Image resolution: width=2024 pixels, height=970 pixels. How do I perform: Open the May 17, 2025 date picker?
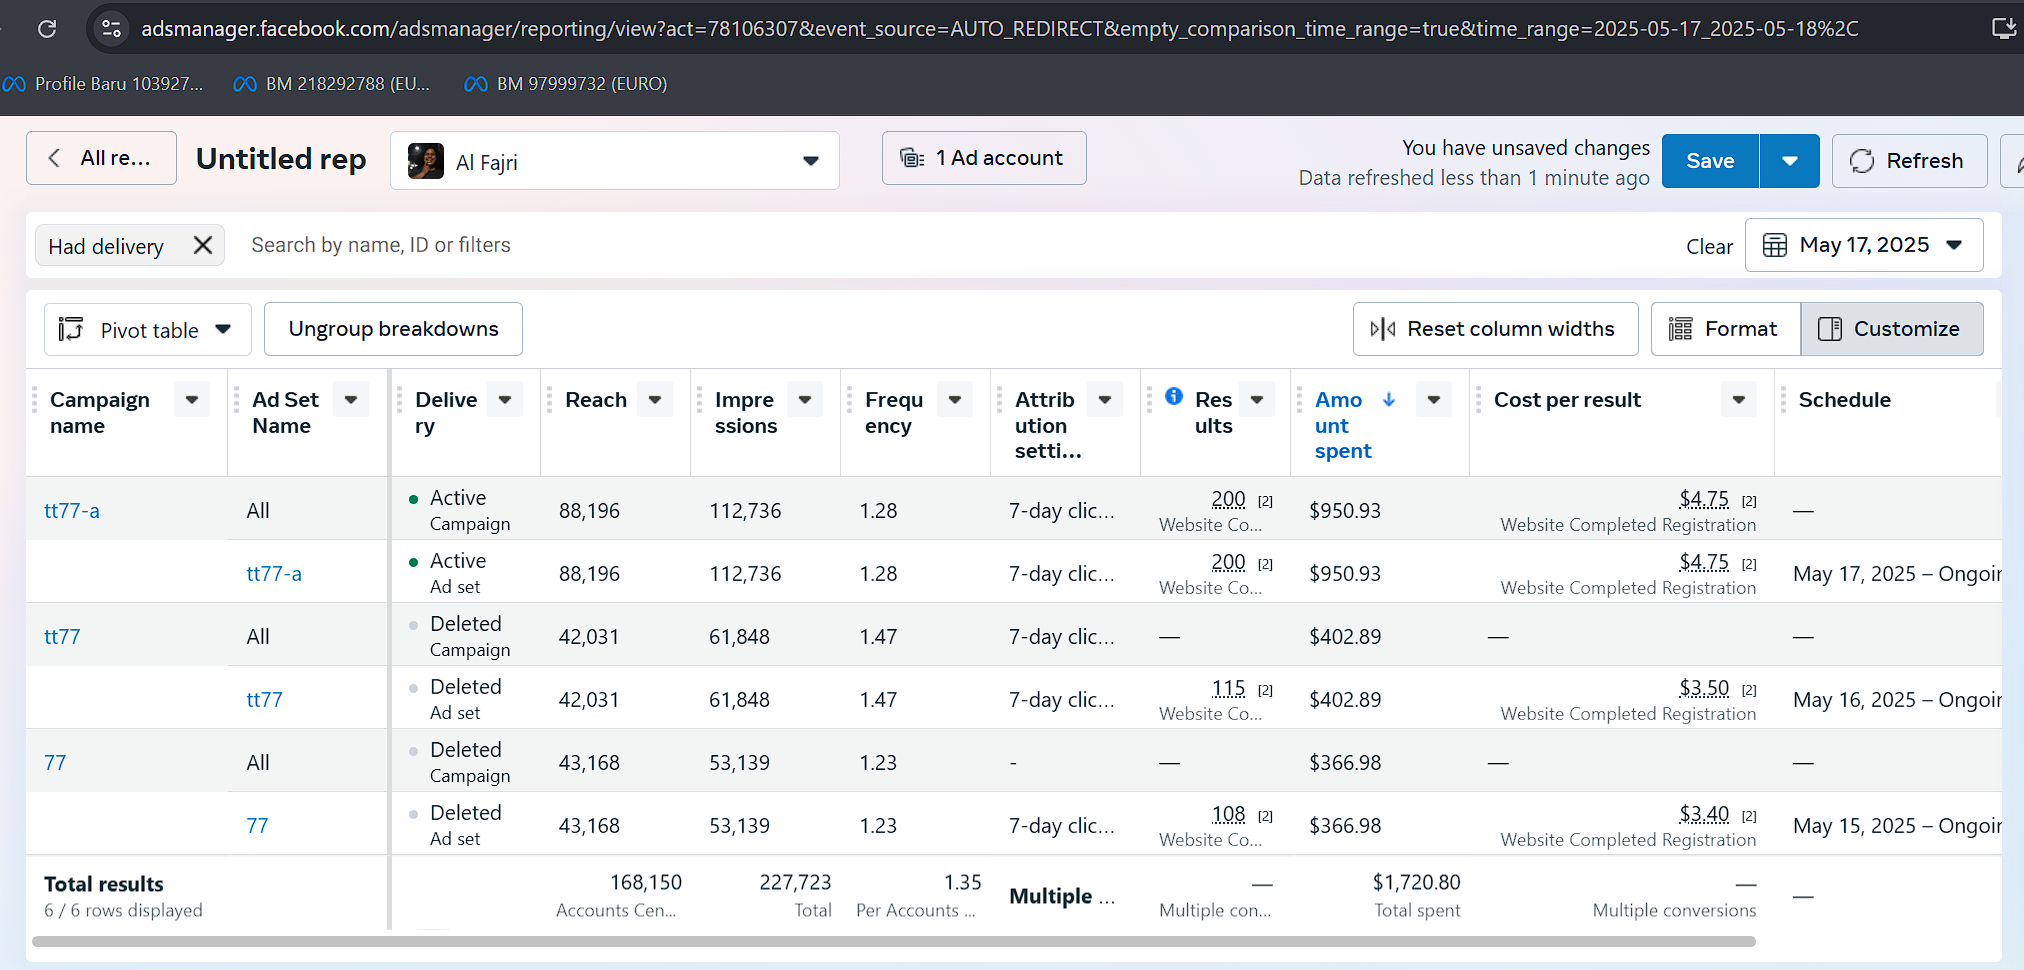click(x=1863, y=245)
